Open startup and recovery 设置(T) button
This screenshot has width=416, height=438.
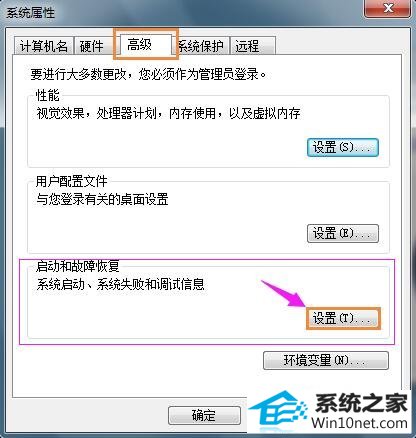pyautogui.click(x=343, y=319)
